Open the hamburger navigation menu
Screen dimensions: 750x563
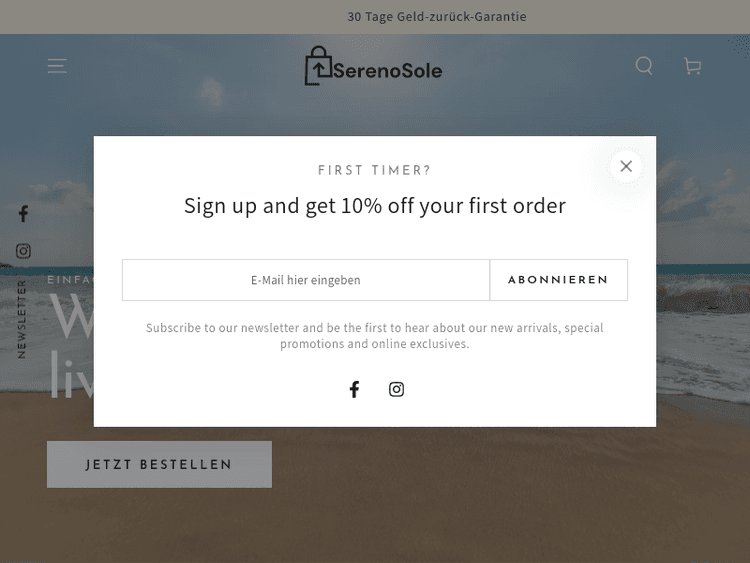point(57,66)
